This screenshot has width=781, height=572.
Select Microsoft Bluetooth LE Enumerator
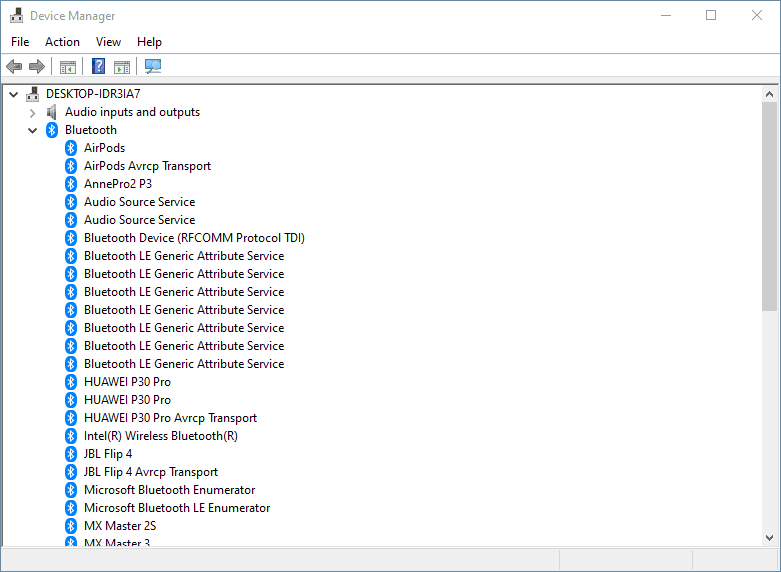177,508
